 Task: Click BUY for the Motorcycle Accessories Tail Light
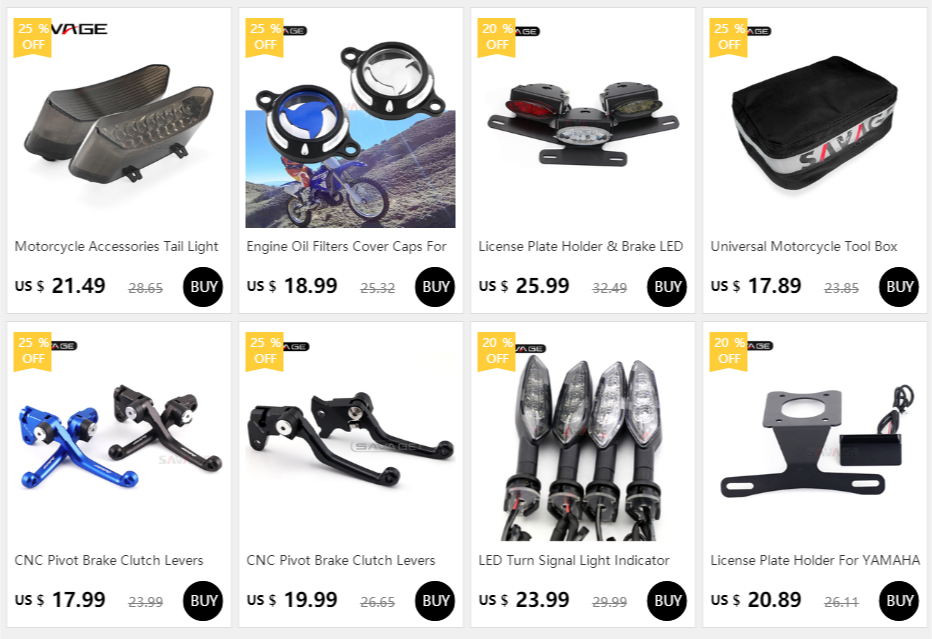203,287
